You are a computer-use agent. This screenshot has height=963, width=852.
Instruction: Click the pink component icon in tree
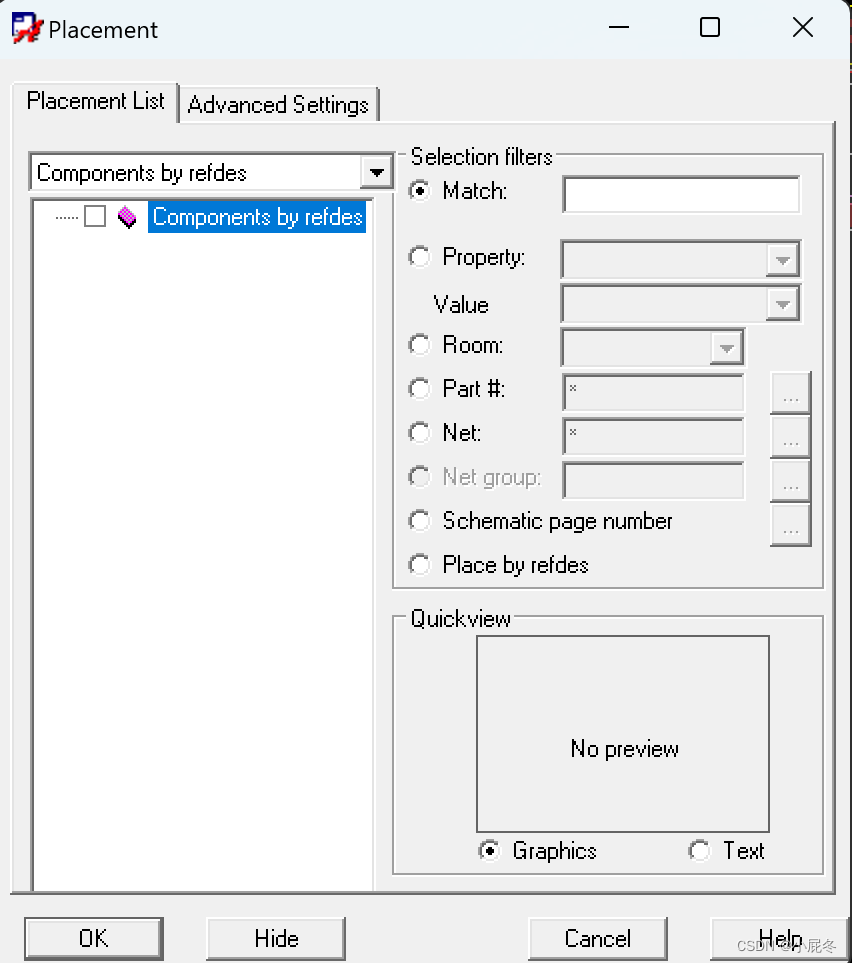[x=127, y=217]
